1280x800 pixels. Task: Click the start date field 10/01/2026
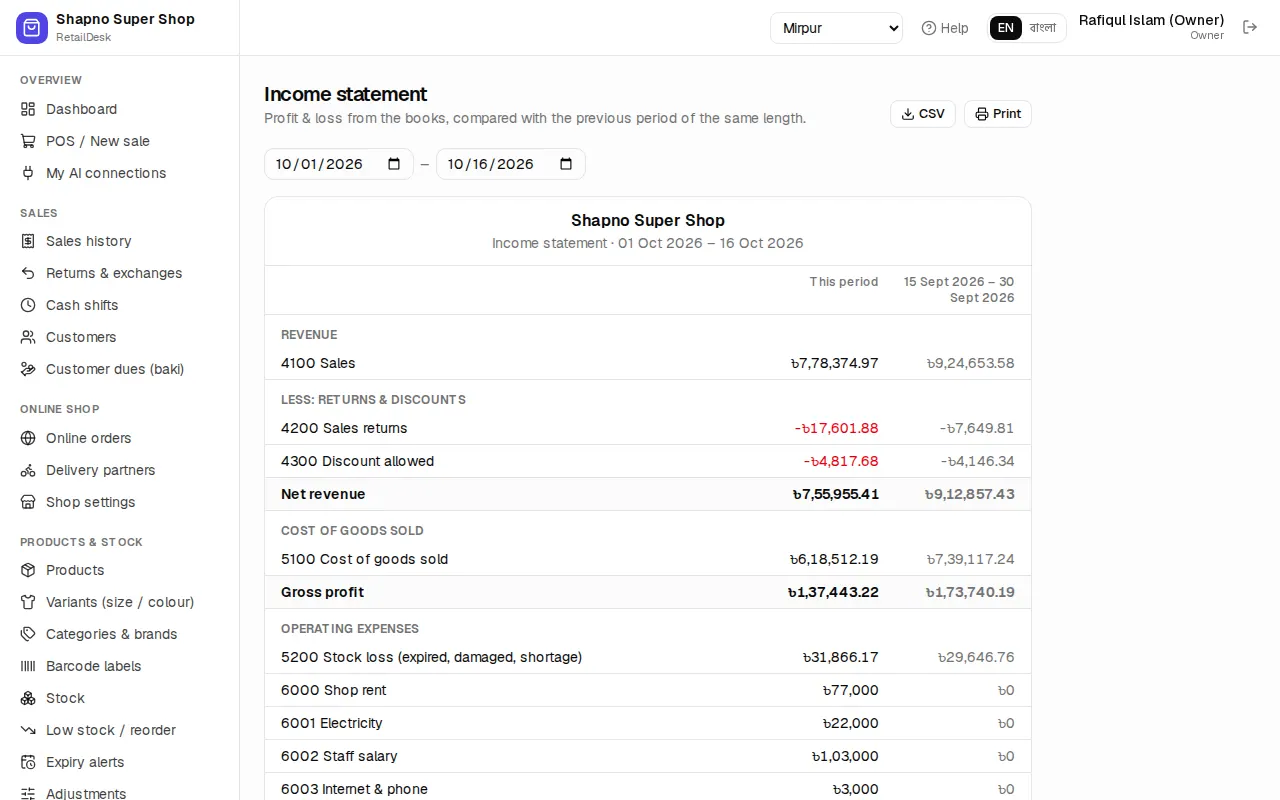pyautogui.click(x=339, y=164)
